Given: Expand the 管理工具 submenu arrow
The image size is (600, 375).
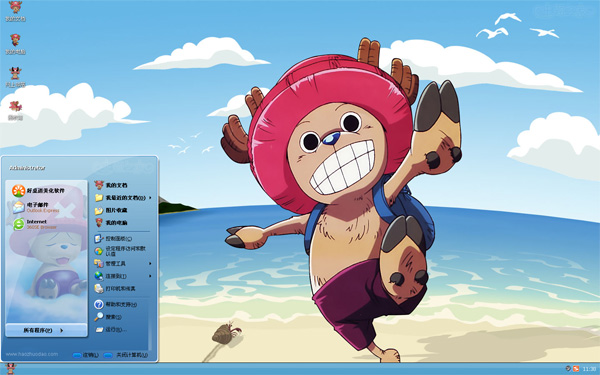Looking at the screenshot, I should point(150,263).
